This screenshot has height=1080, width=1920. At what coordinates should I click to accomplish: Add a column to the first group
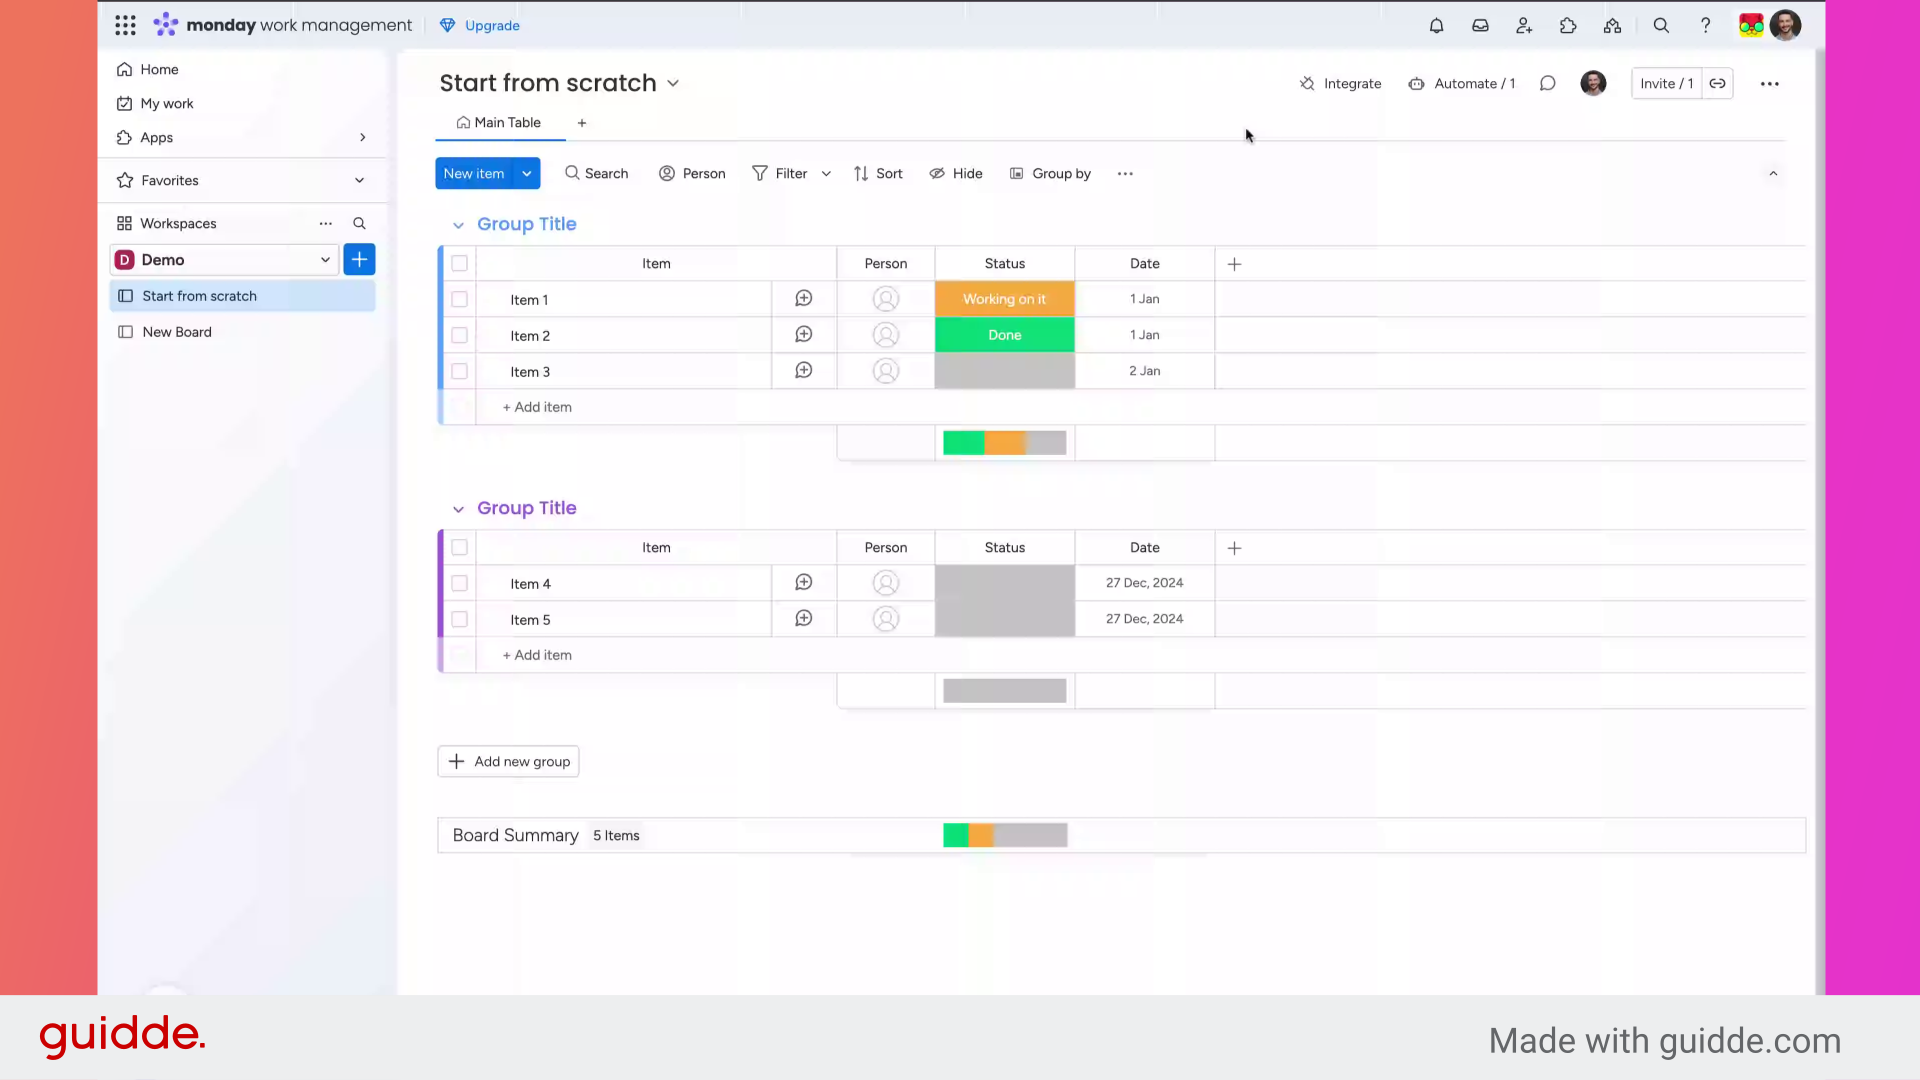coord(1234,264)
